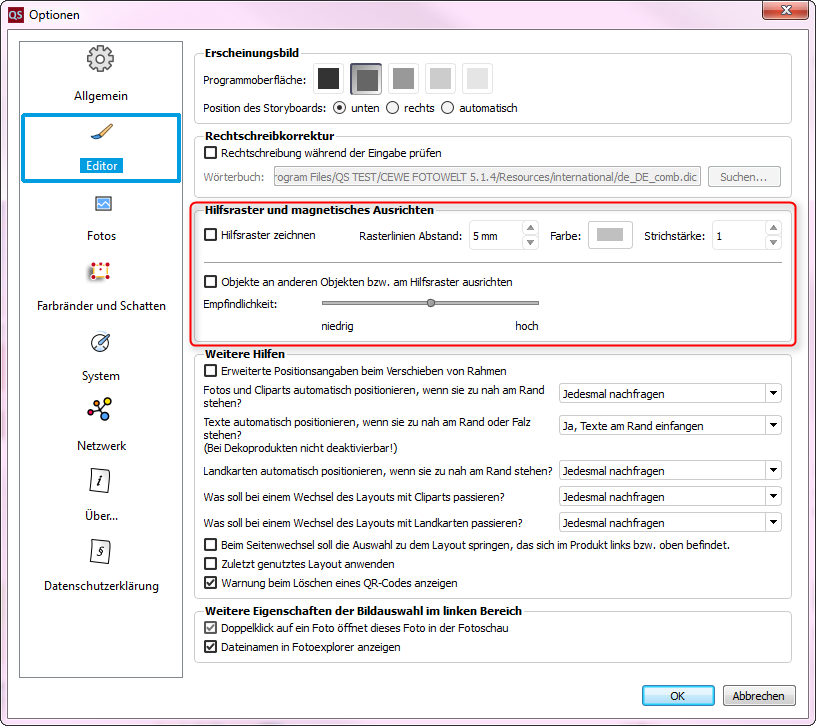Open the grid line Farbe color picker
The image size is (816, 726).
point(610,235)
